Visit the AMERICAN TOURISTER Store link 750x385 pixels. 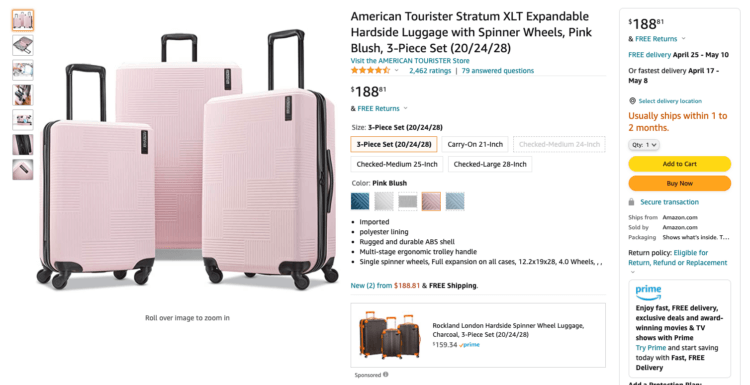coord(410,61)
